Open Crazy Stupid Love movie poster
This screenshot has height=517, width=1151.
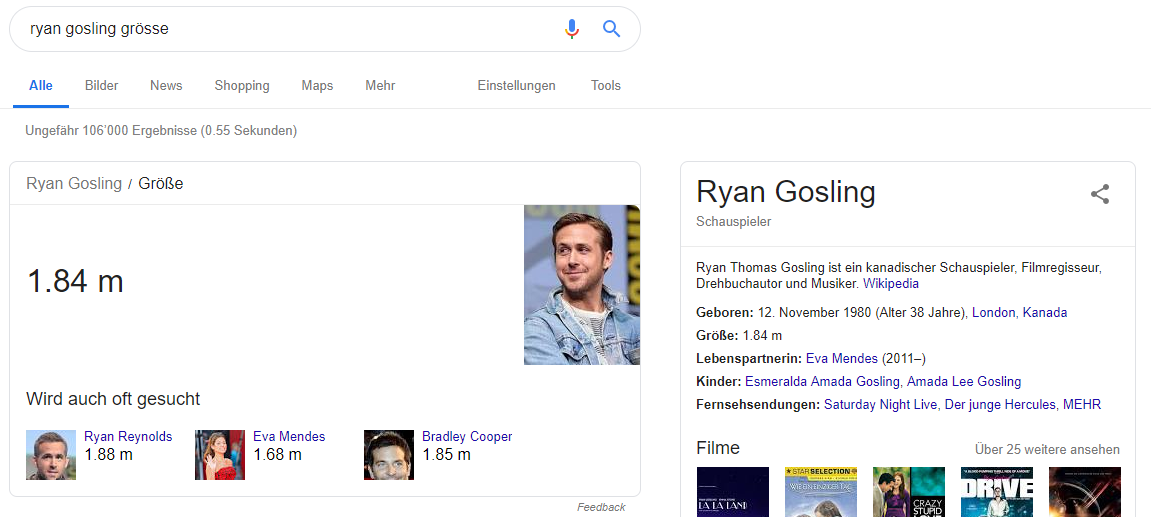(909, 492)
